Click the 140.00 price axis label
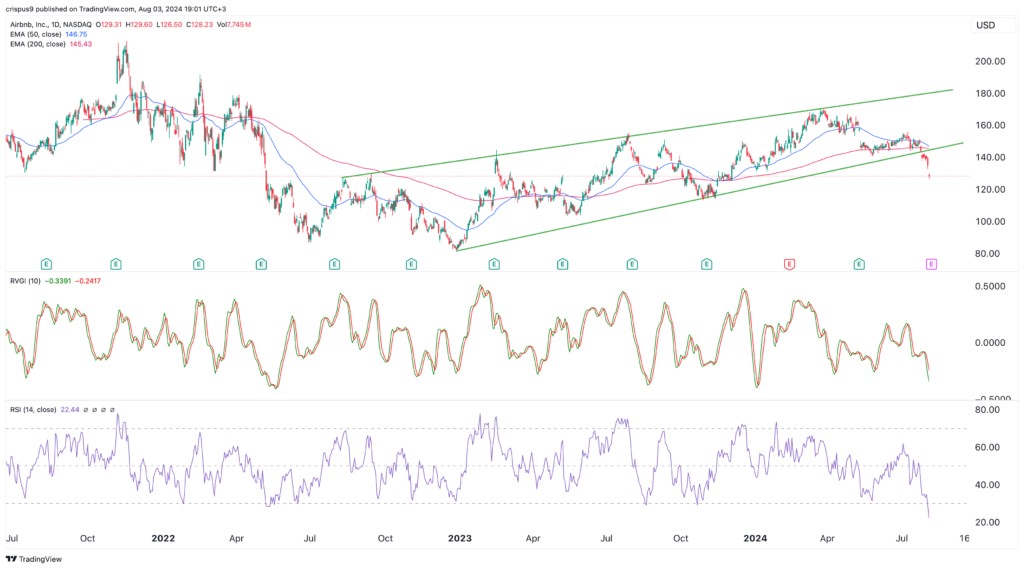Viewport: 1024px width, 569px height. point(990,157)
